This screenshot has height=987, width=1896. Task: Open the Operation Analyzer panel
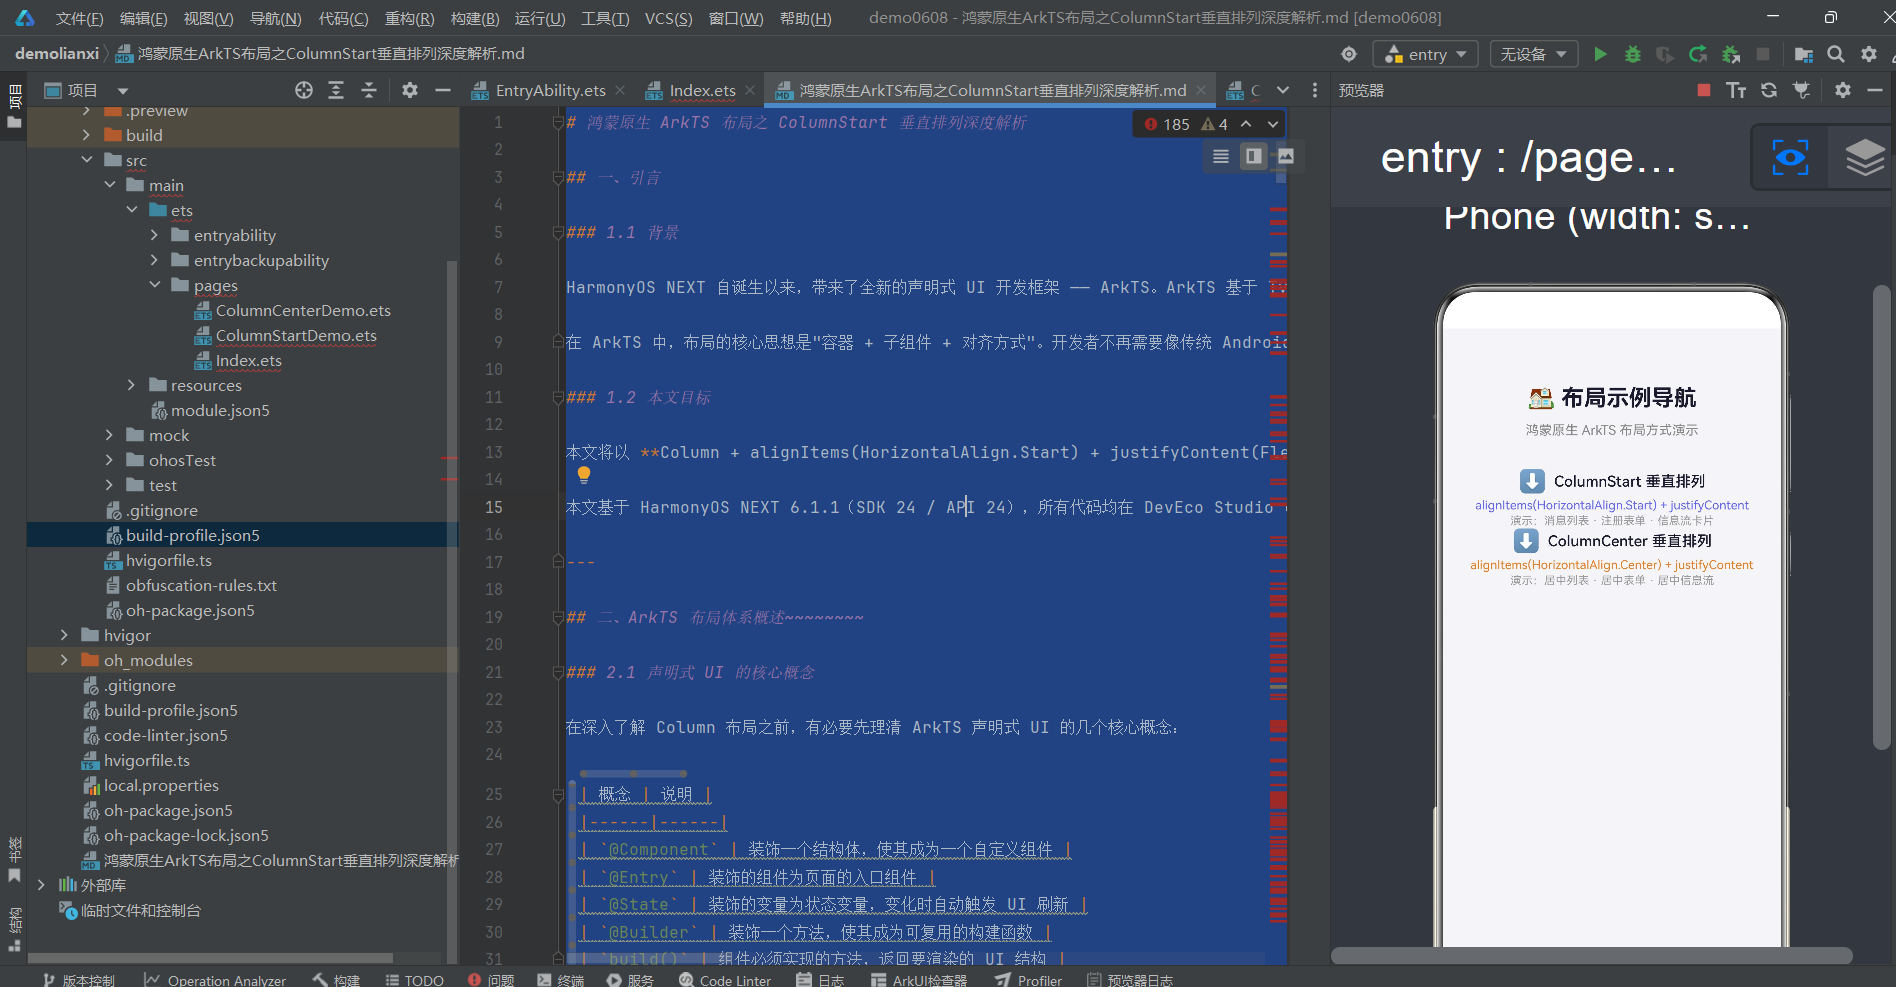(x=215, y=980)
